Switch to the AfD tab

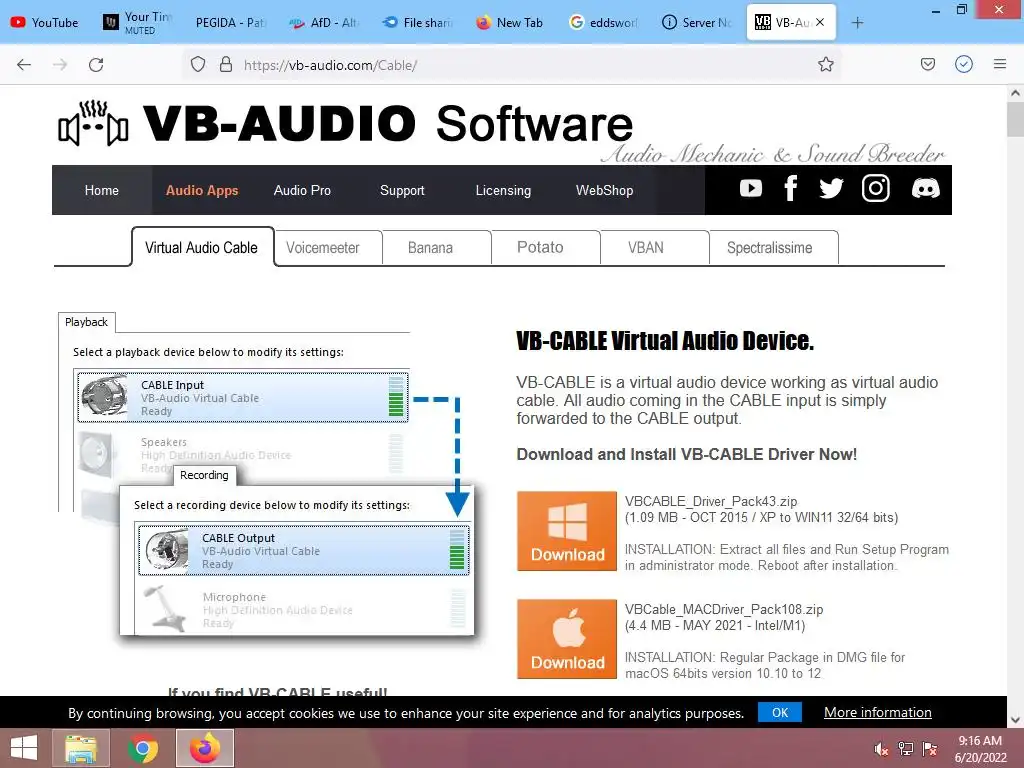(x=323, y=22)
